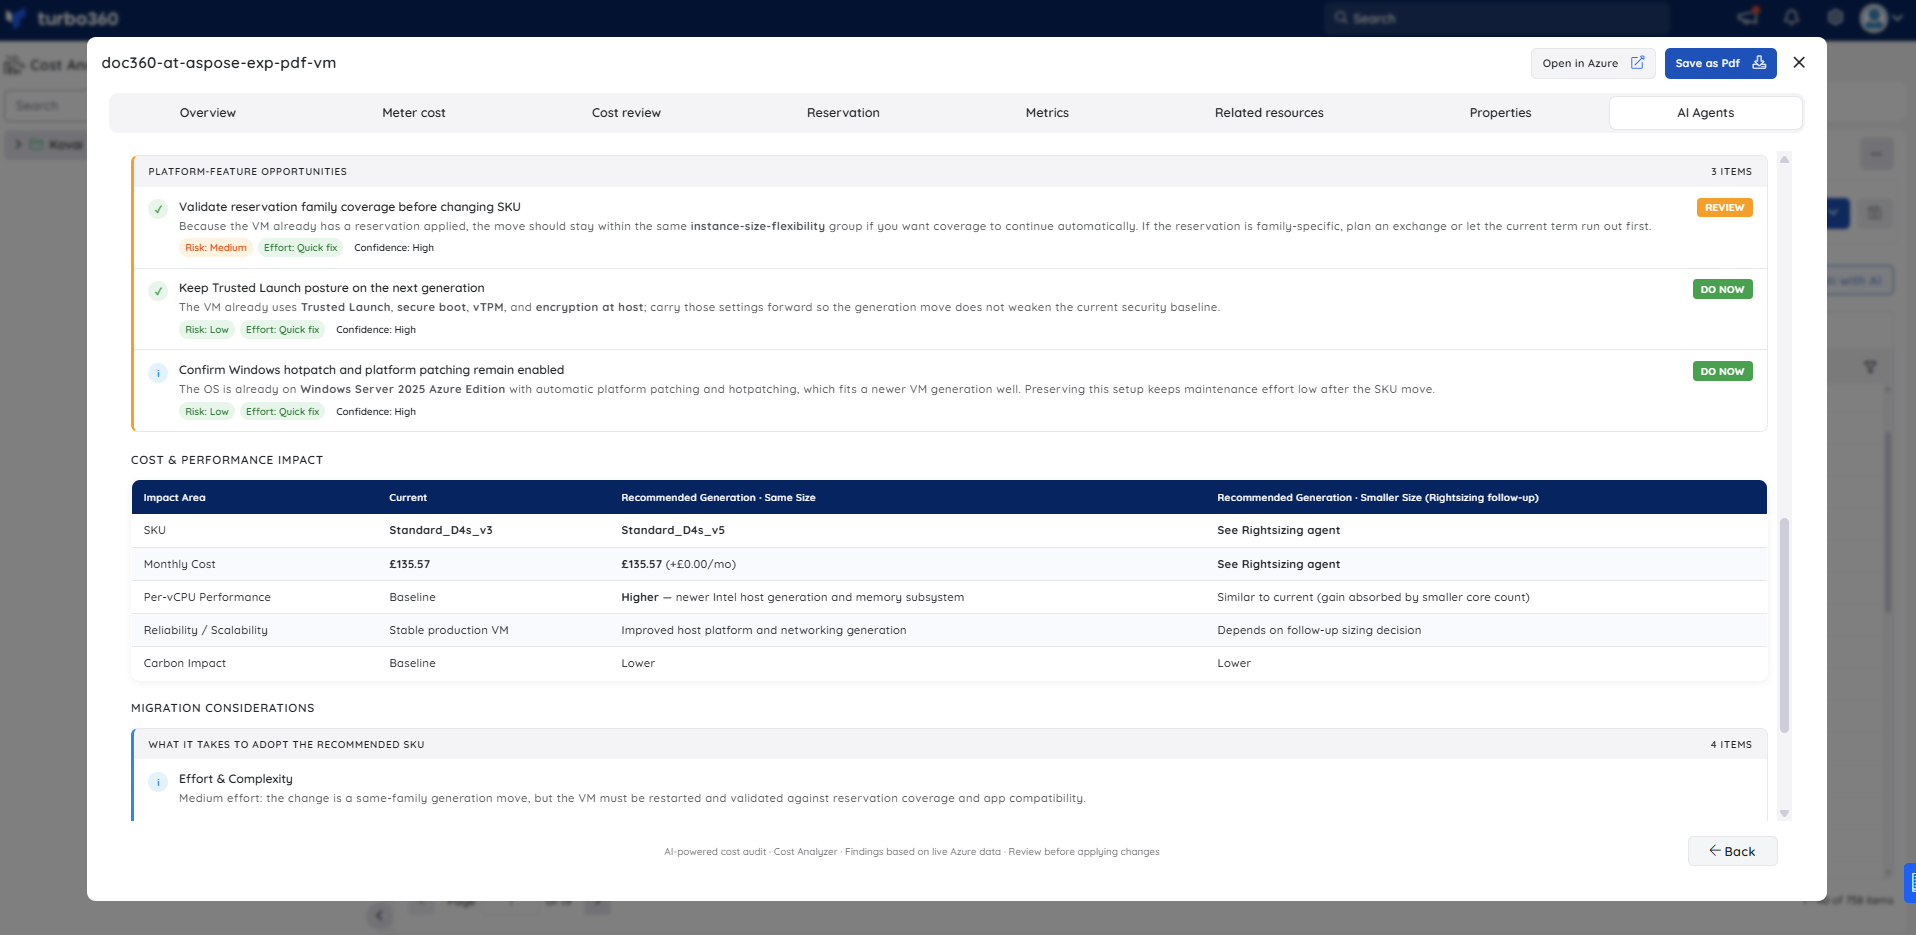Click the blurred Search field in the top bar
Viewport: 1916px width, 935px height.
(1498, 18)
